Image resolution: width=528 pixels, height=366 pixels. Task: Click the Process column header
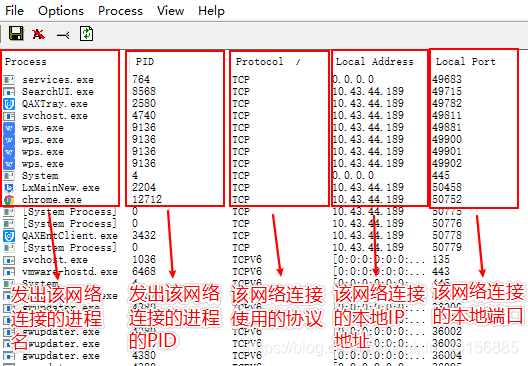[x=26, y=62]
